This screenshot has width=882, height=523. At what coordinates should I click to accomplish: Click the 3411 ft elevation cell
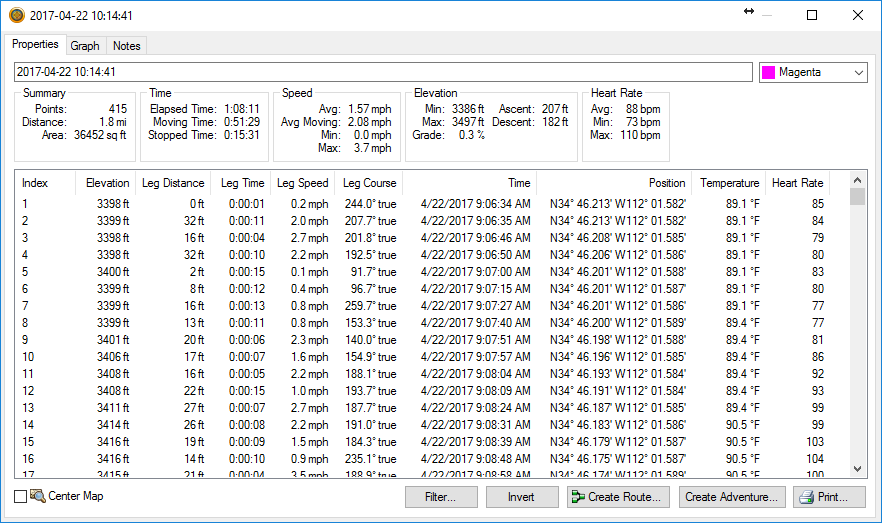(x=113, y=408)
